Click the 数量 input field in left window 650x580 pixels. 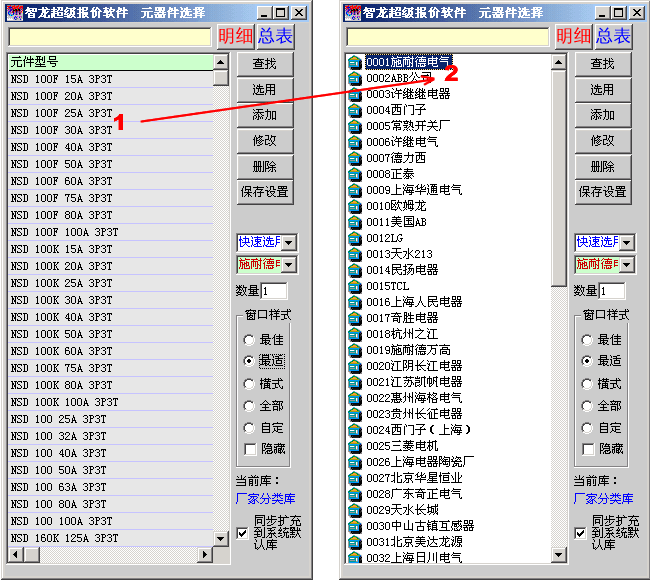click(x=274, y=291)
